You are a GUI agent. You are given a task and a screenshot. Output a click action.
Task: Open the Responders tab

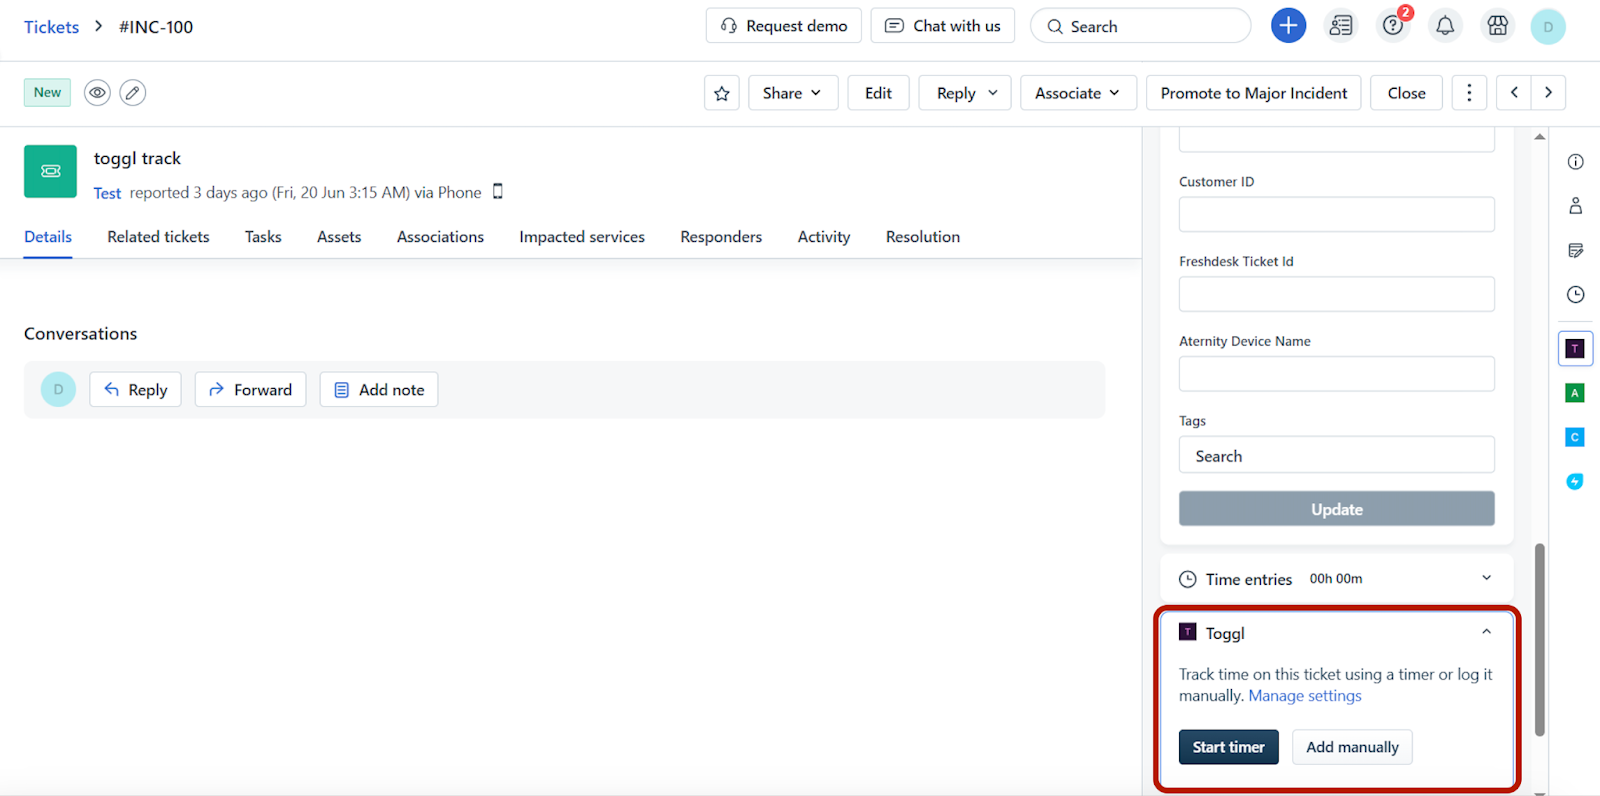pyautogui.click(x=721, y=237)
